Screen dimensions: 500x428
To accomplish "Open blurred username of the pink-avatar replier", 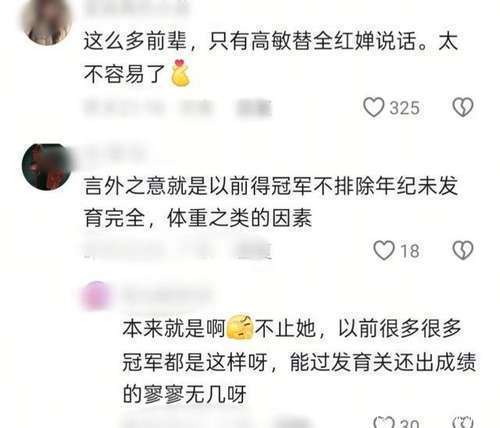I will click(168, 295).
